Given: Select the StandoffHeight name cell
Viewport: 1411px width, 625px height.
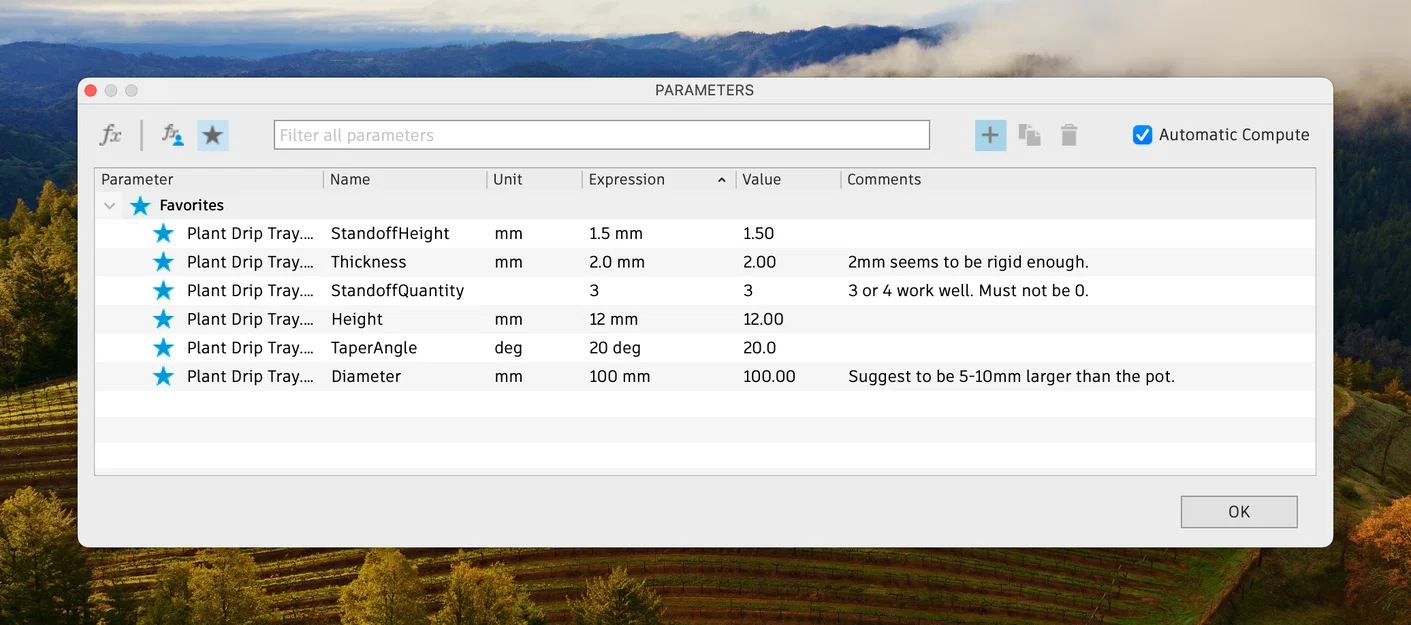Looking at the screenshot, I should (390, 233).
